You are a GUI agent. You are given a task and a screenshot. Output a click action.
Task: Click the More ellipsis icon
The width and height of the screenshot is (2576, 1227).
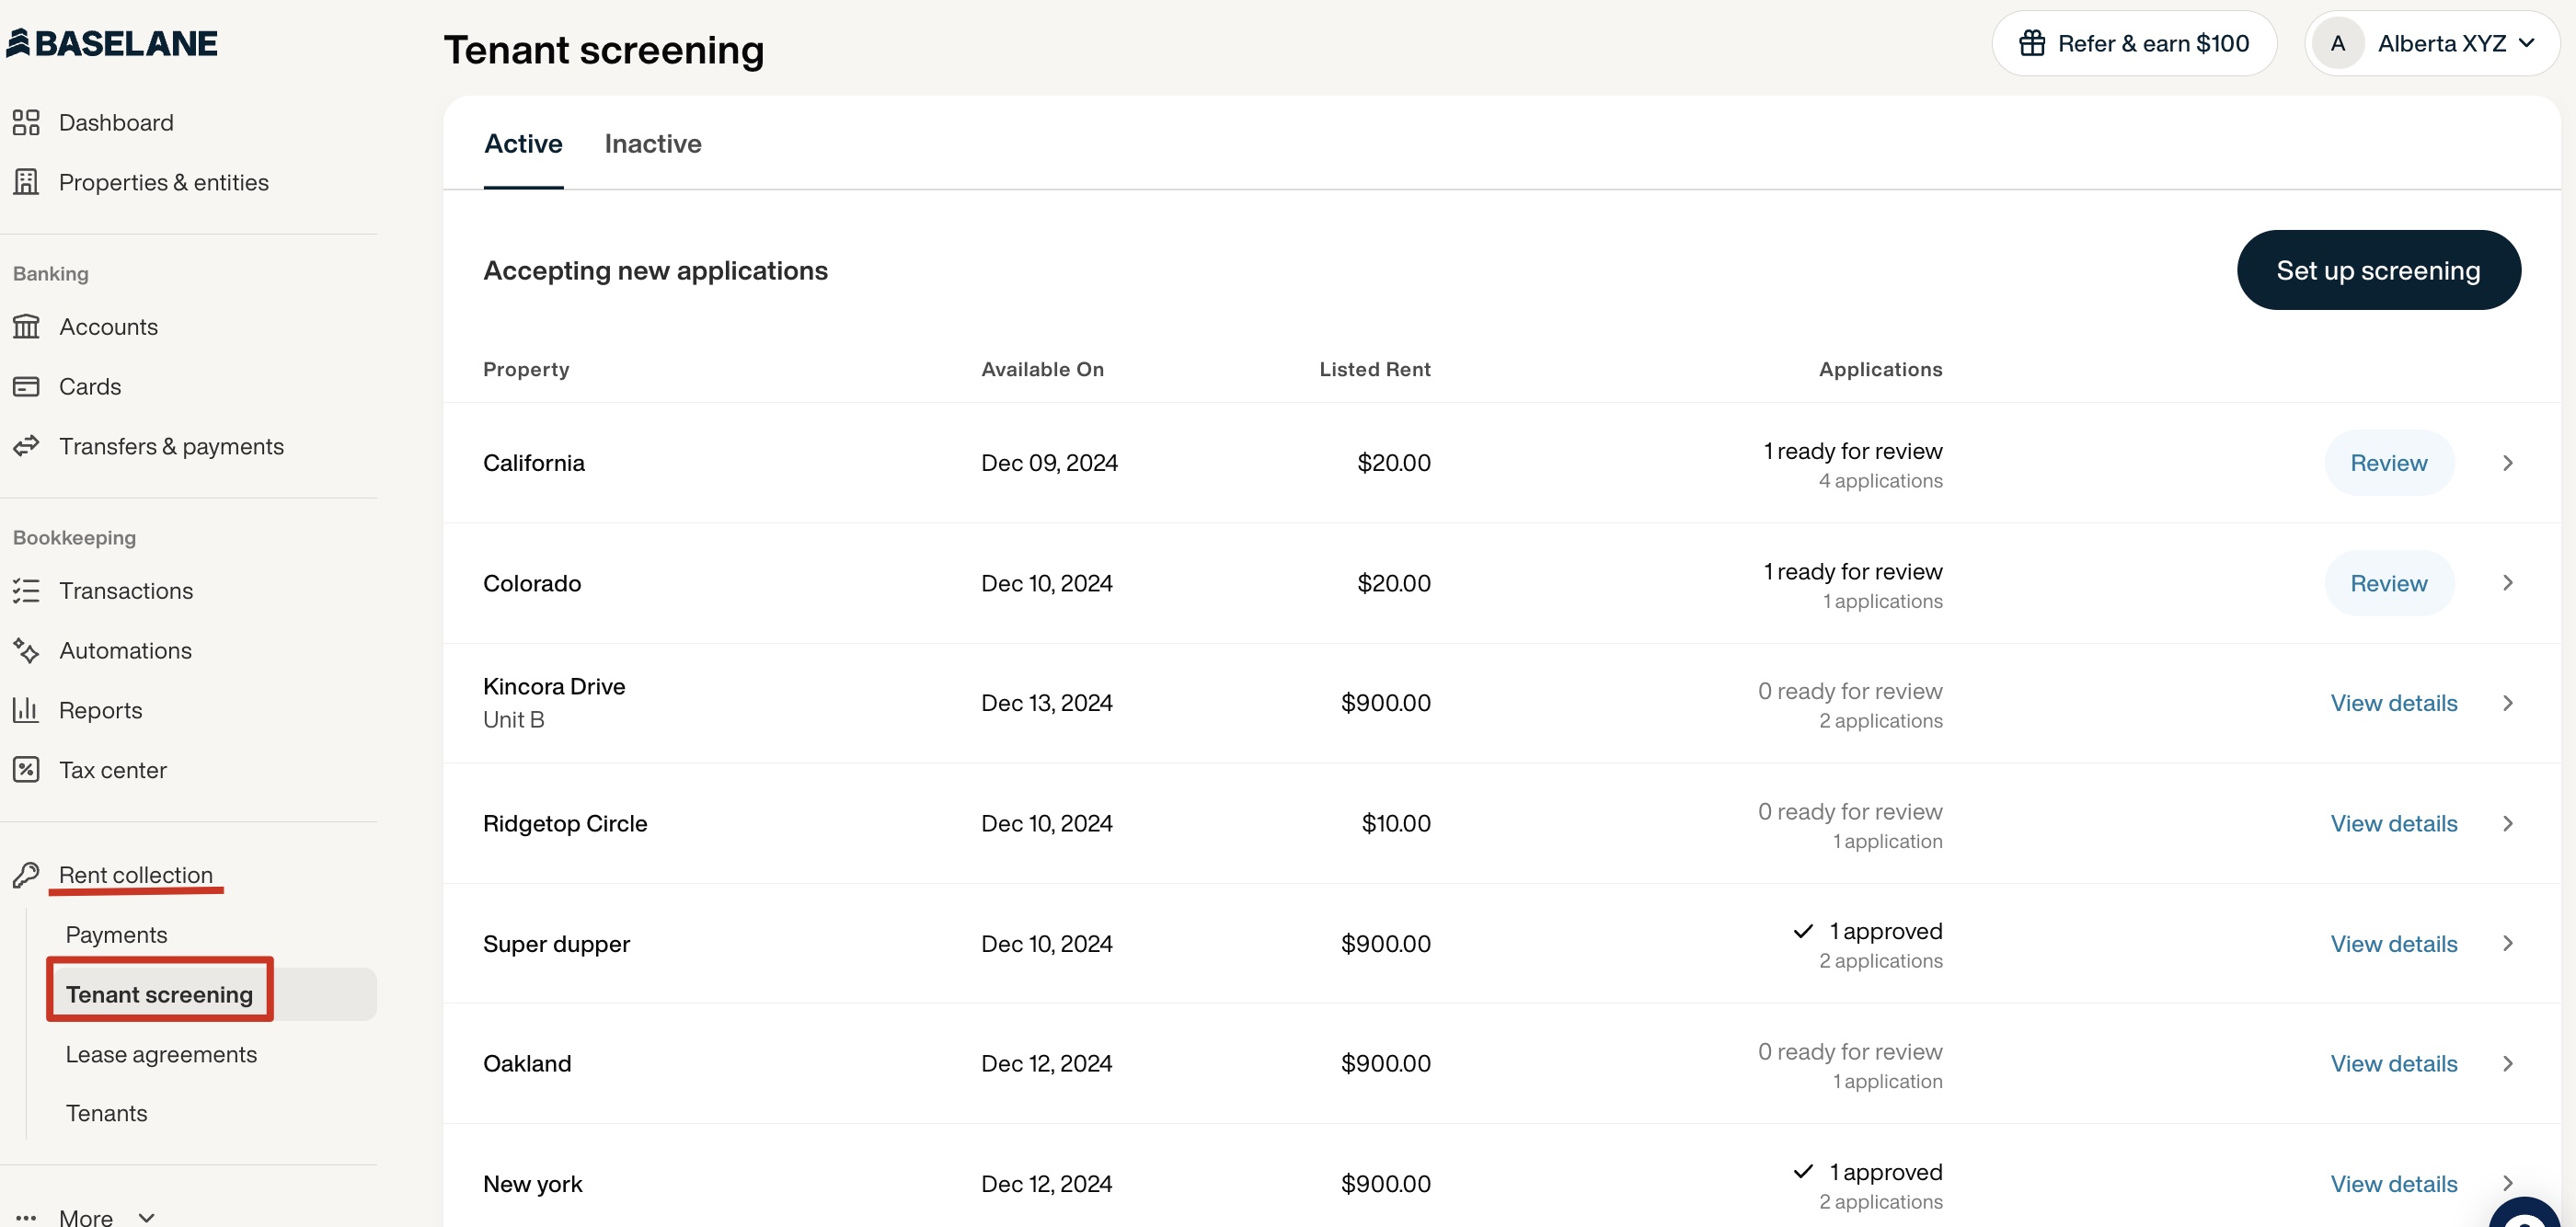(26, 1218)
